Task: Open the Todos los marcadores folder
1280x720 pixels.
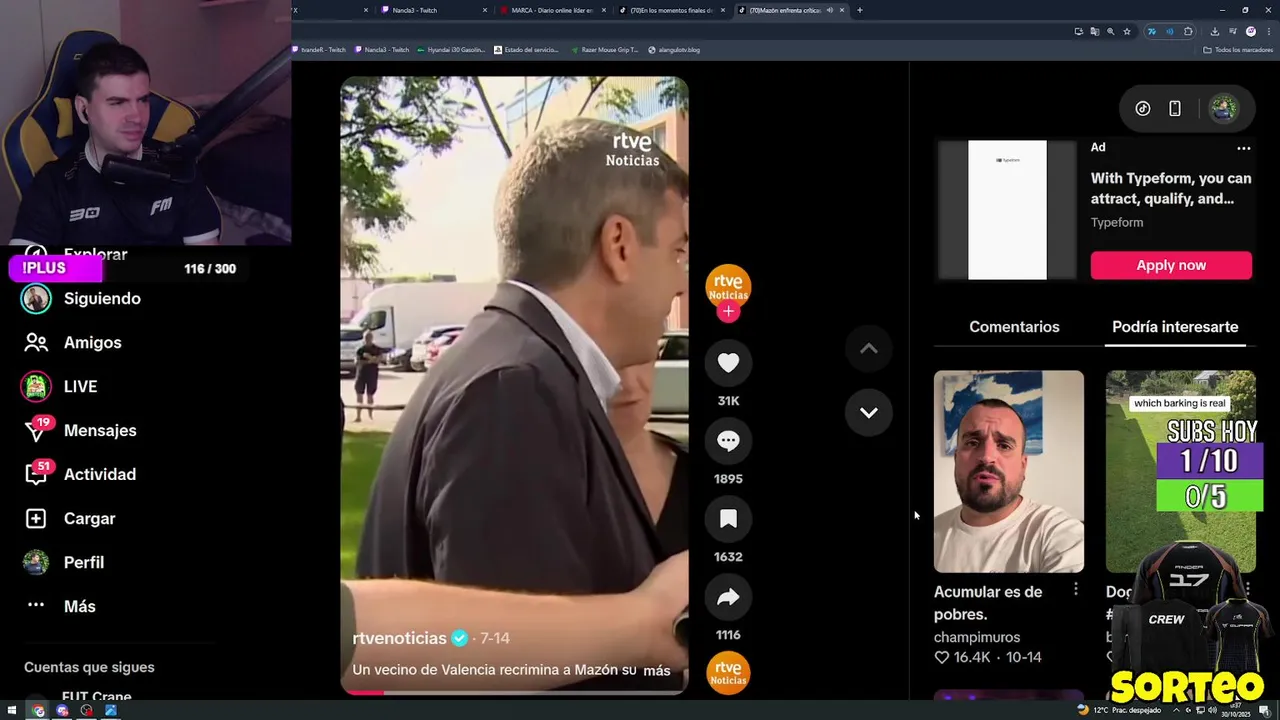Action: point(1238,50)
